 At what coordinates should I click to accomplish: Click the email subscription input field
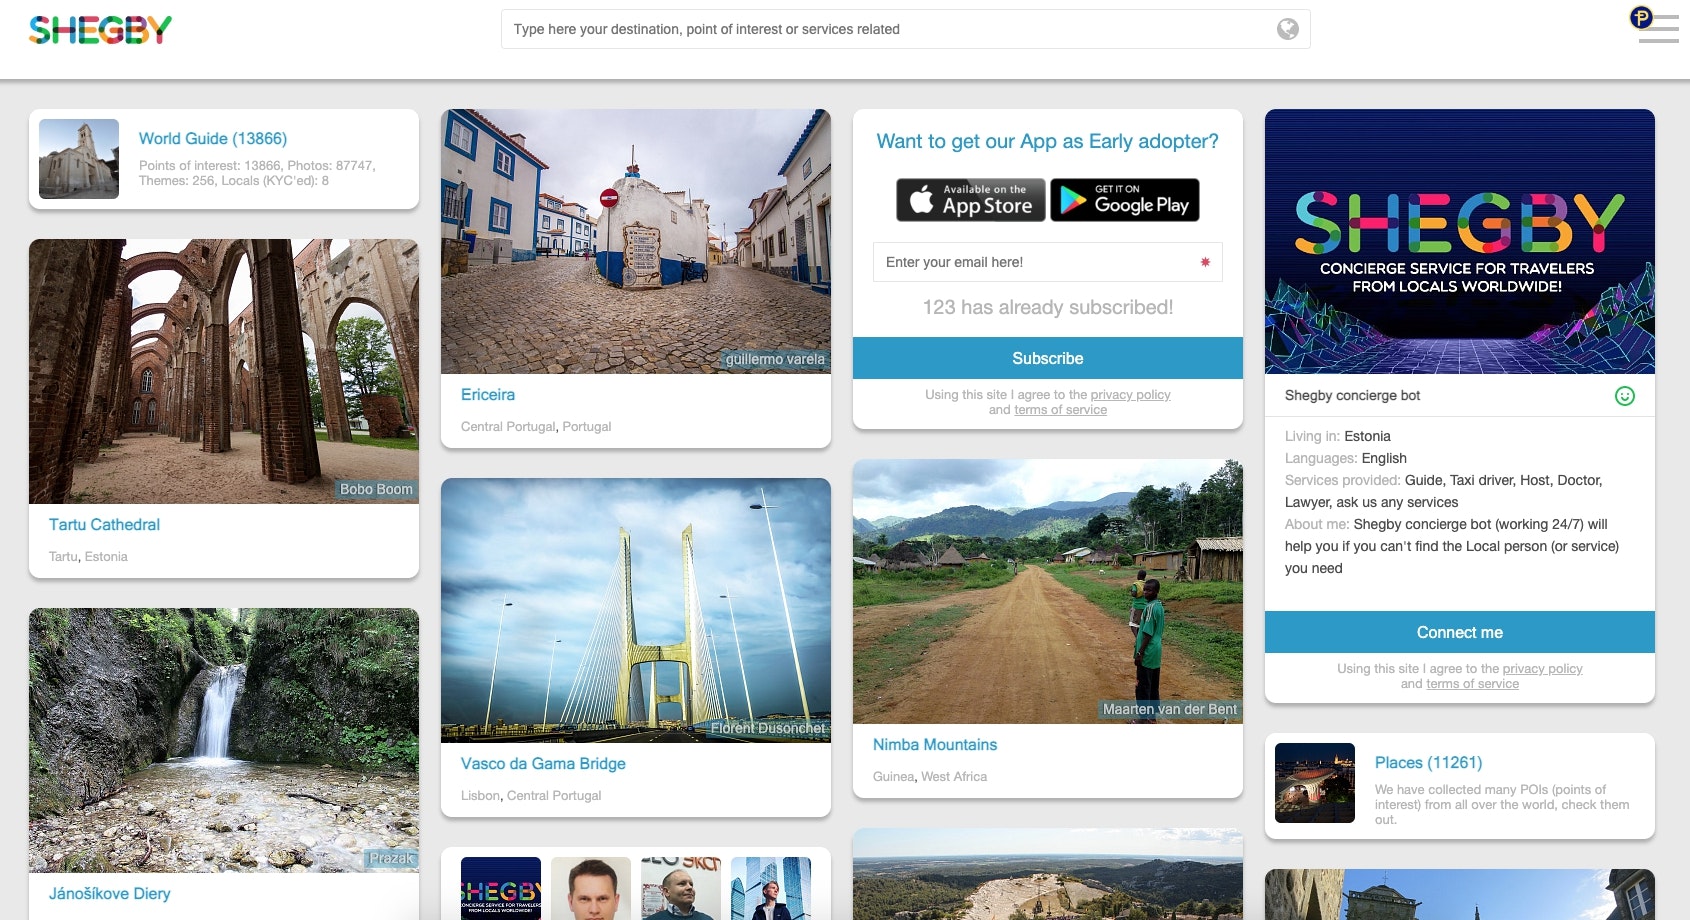(1048, 262)
